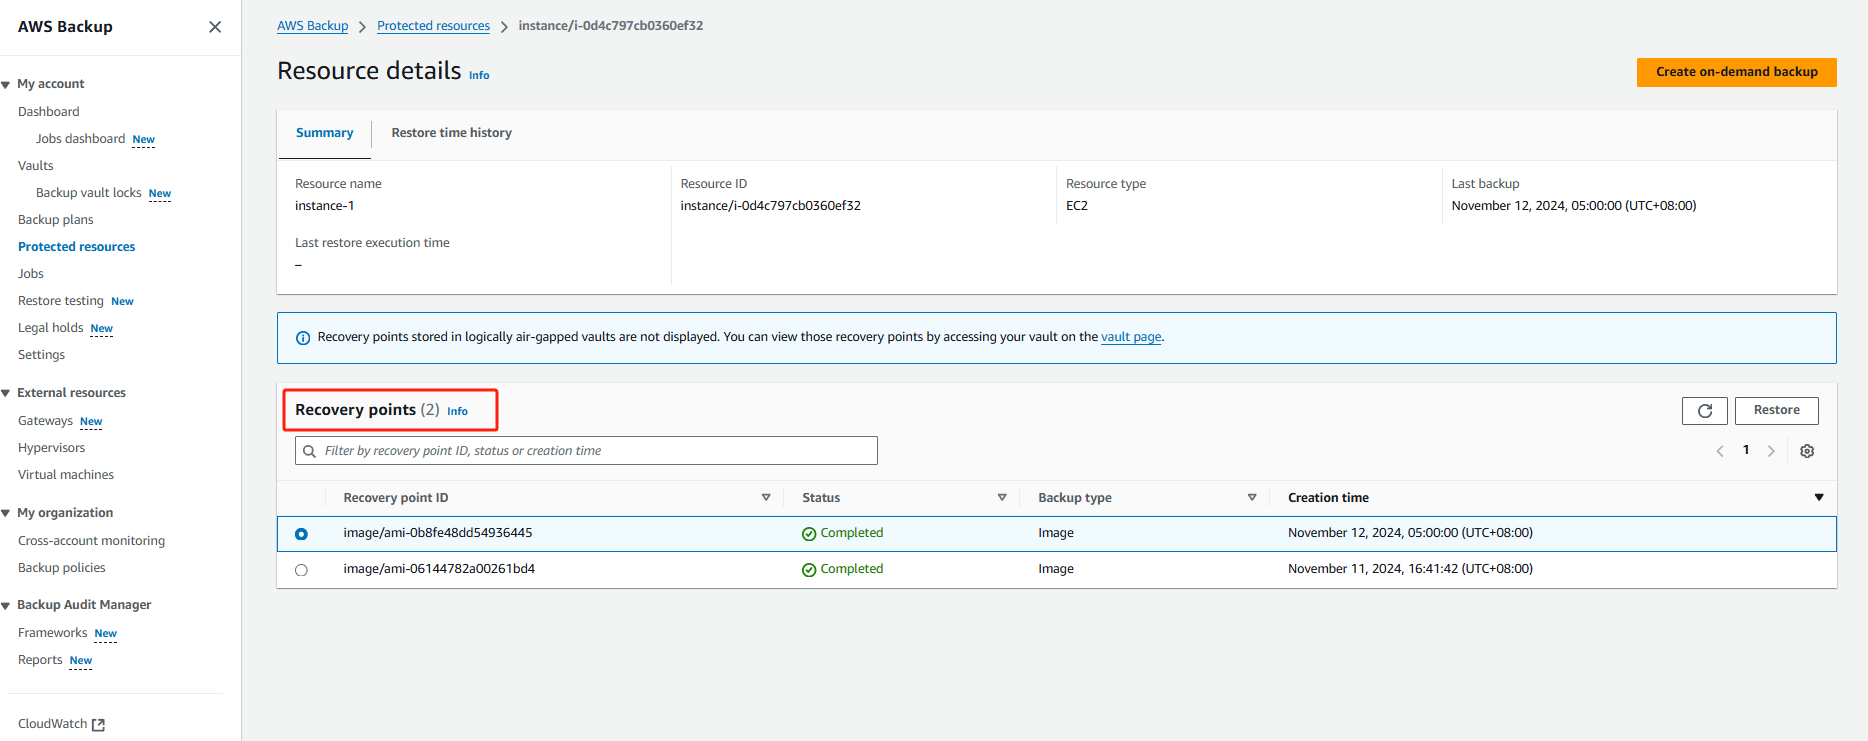Open Jobs dashboard in the sidebar
This screenshot has width=1868, height=741.
pos(80,139)
